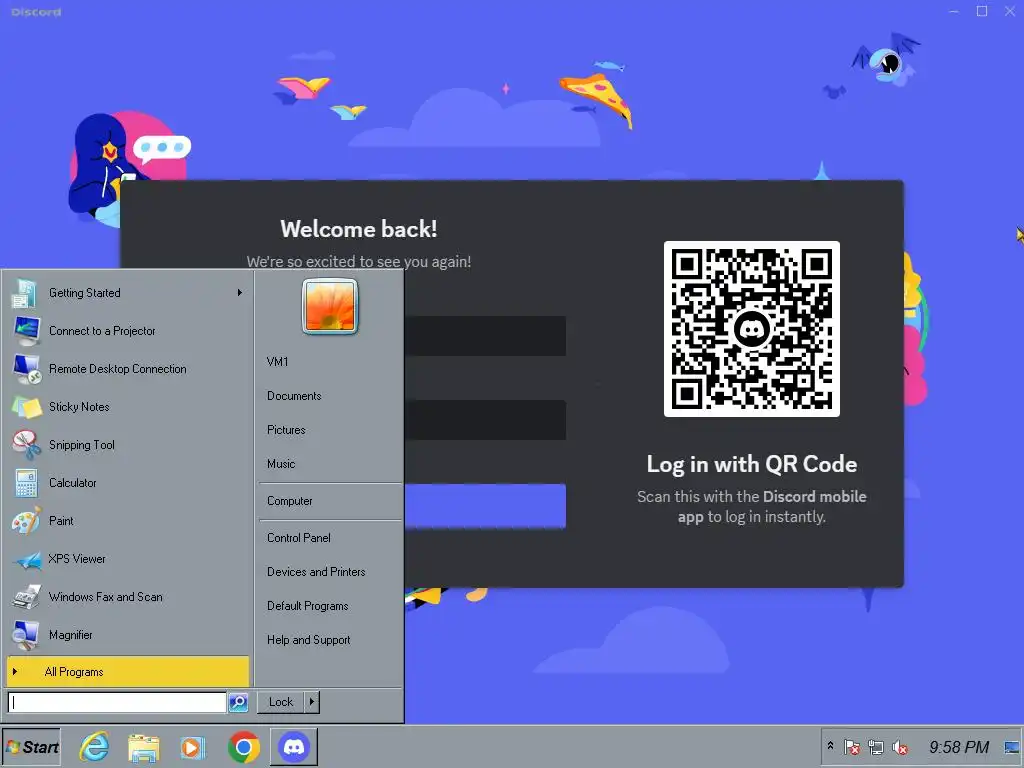Viewport: 1024px width, 768px height.
Task: Click the 9:58 PM clock
Action: tap(959, 747)
